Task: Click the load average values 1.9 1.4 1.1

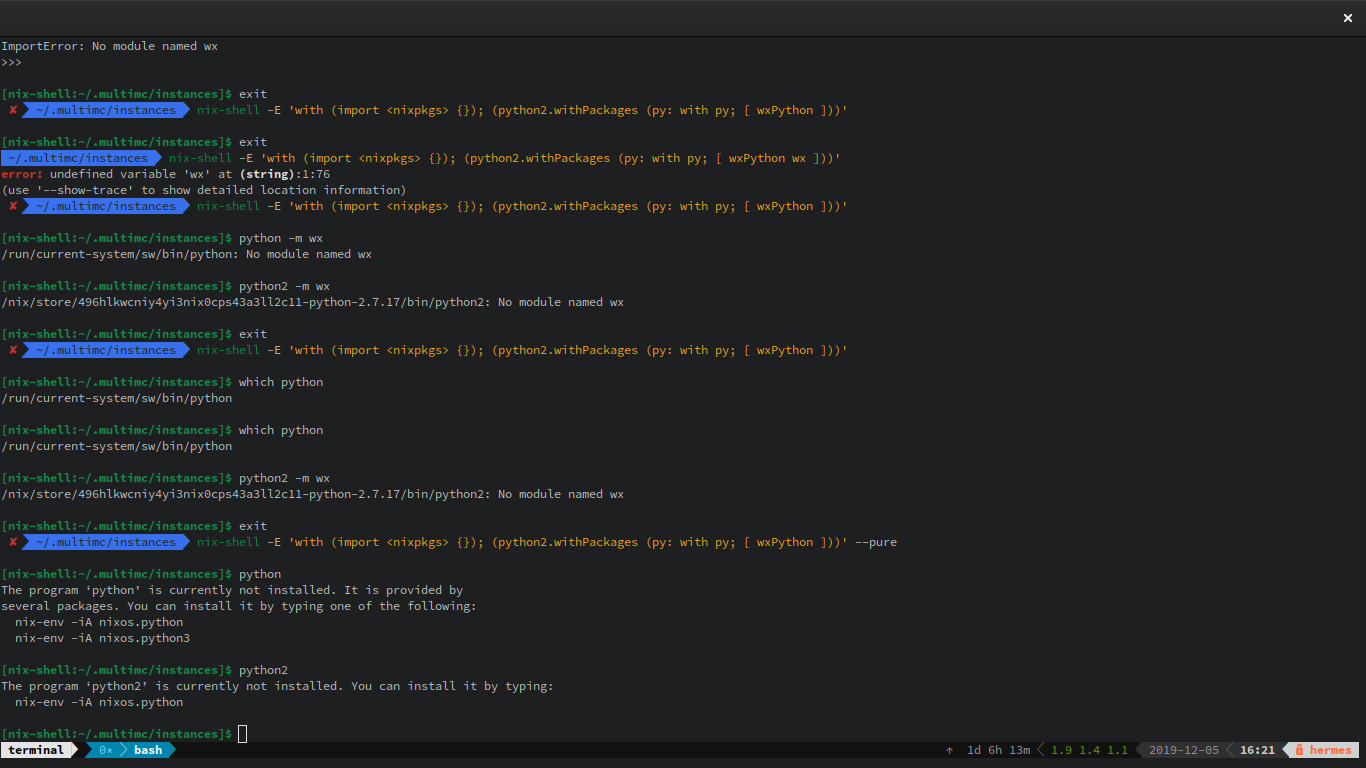Action: [x=1088, y=750]
